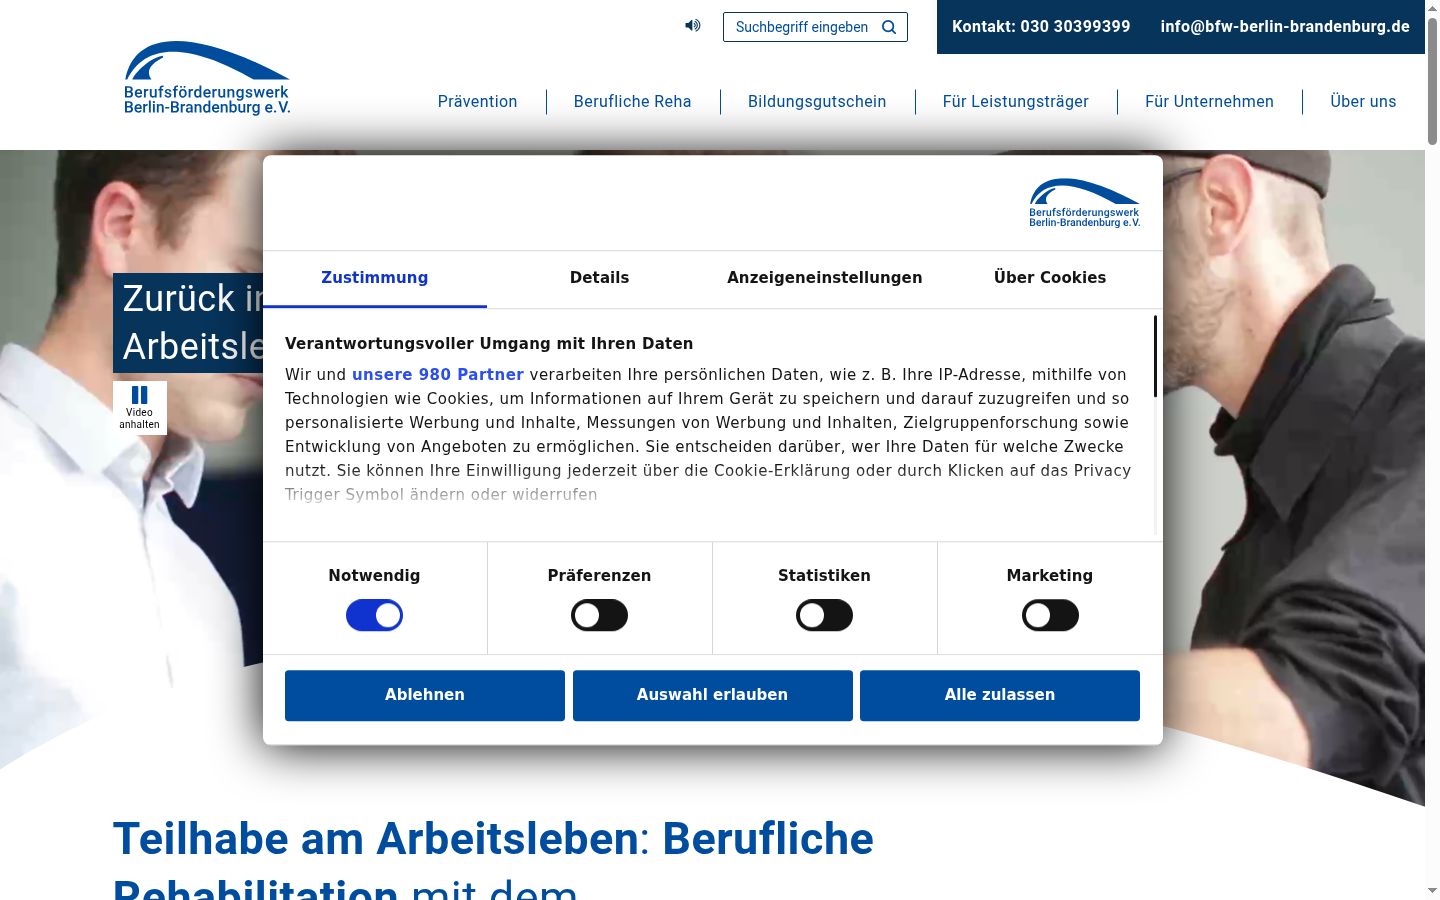Click the logo inside the cookie dialog
The height and width of the screenshot is (900, 1440).
[x=1085, y=203]
